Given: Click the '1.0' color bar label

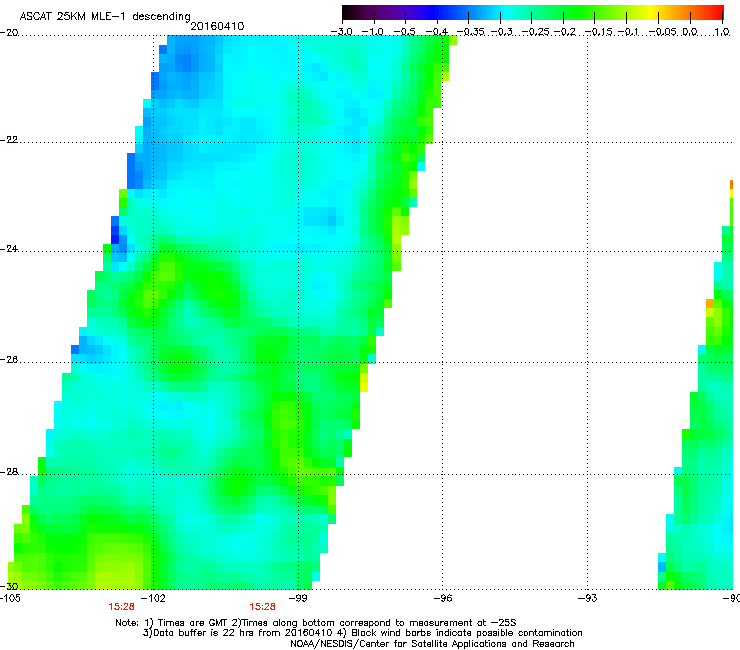Looking at the screenshot, I should pyautogui.click(x=722, y=32).
